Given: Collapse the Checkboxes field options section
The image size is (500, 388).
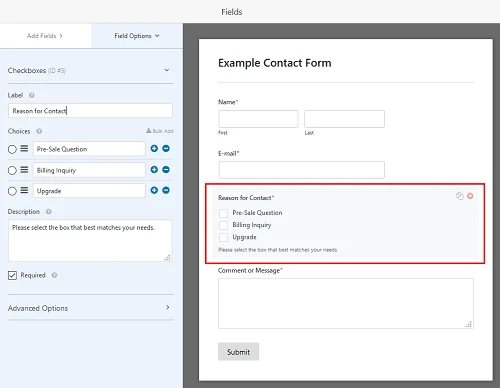Looking at the screenshot, I should point(167,70).
